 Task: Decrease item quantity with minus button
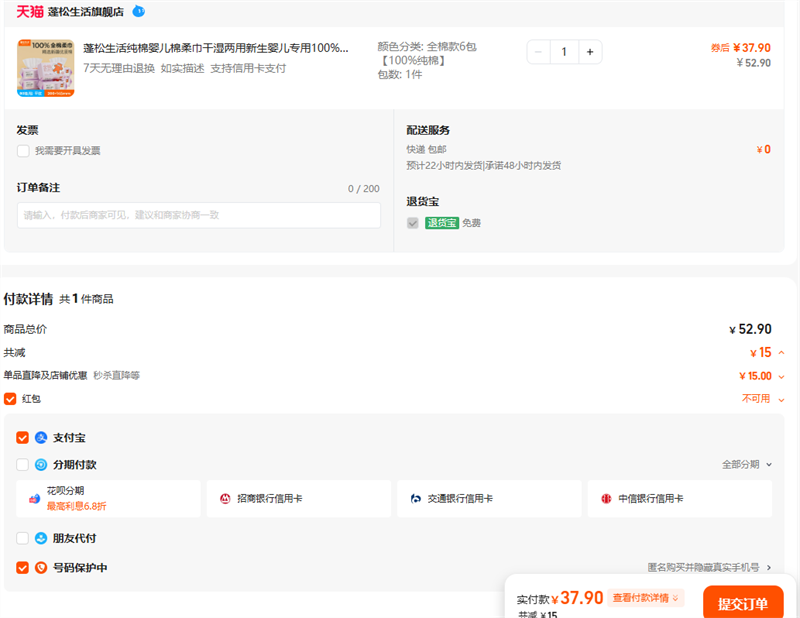tap(539, 52)
